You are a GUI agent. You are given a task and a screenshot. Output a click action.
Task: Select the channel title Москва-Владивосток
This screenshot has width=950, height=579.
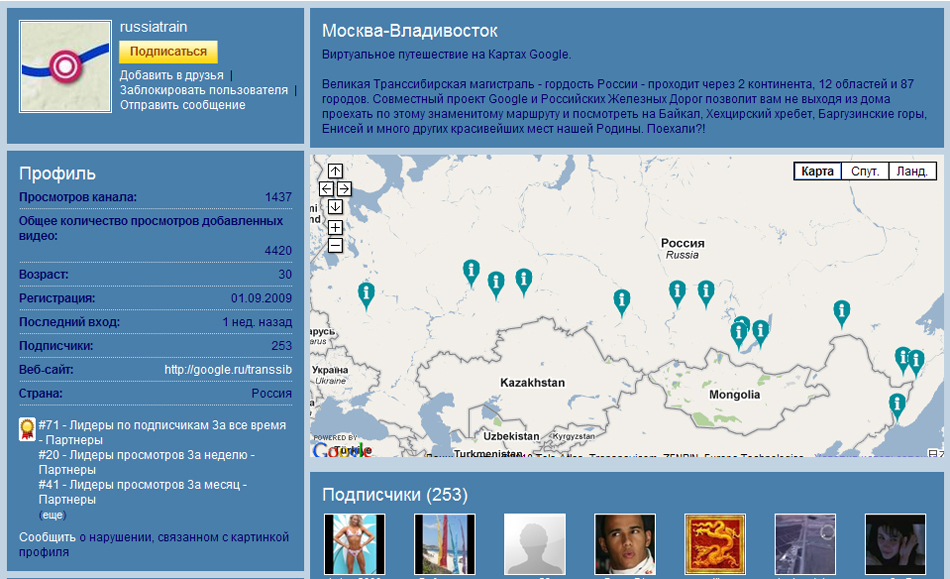[x=410, y=30]
